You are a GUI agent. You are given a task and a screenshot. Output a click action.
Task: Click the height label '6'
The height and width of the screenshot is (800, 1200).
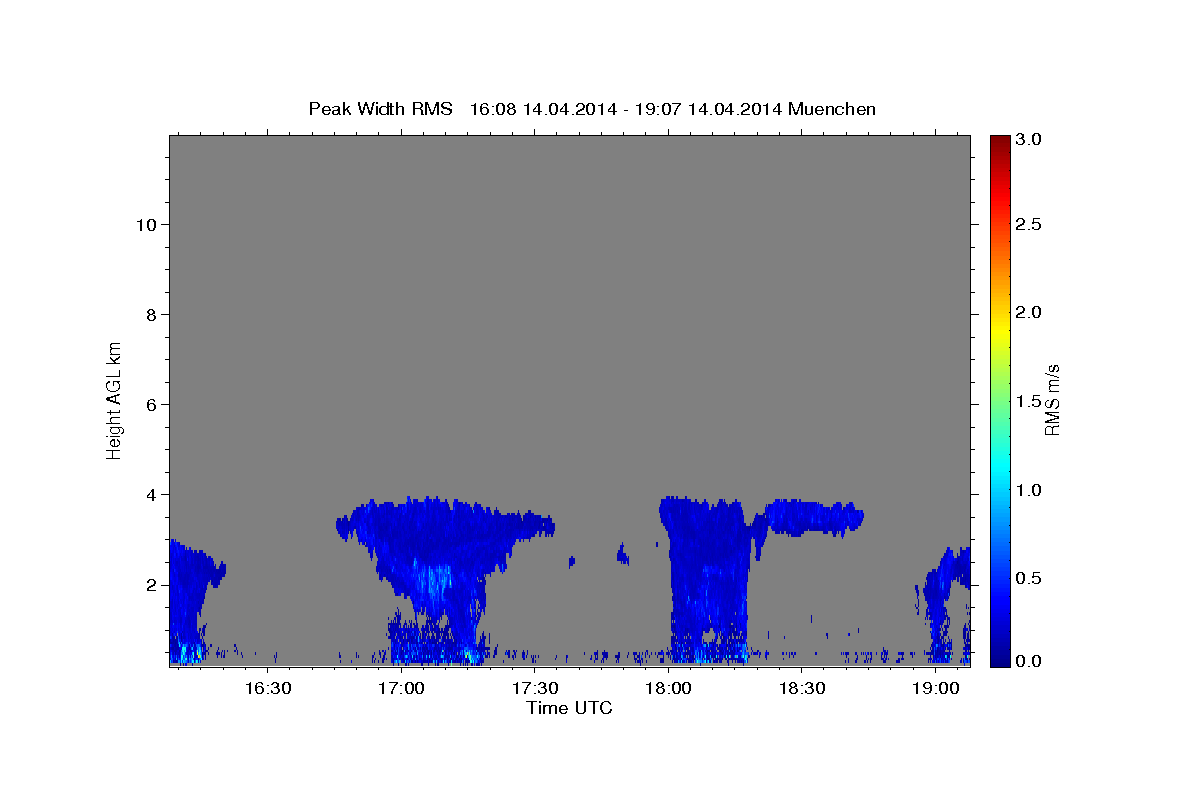click(150, 404)
